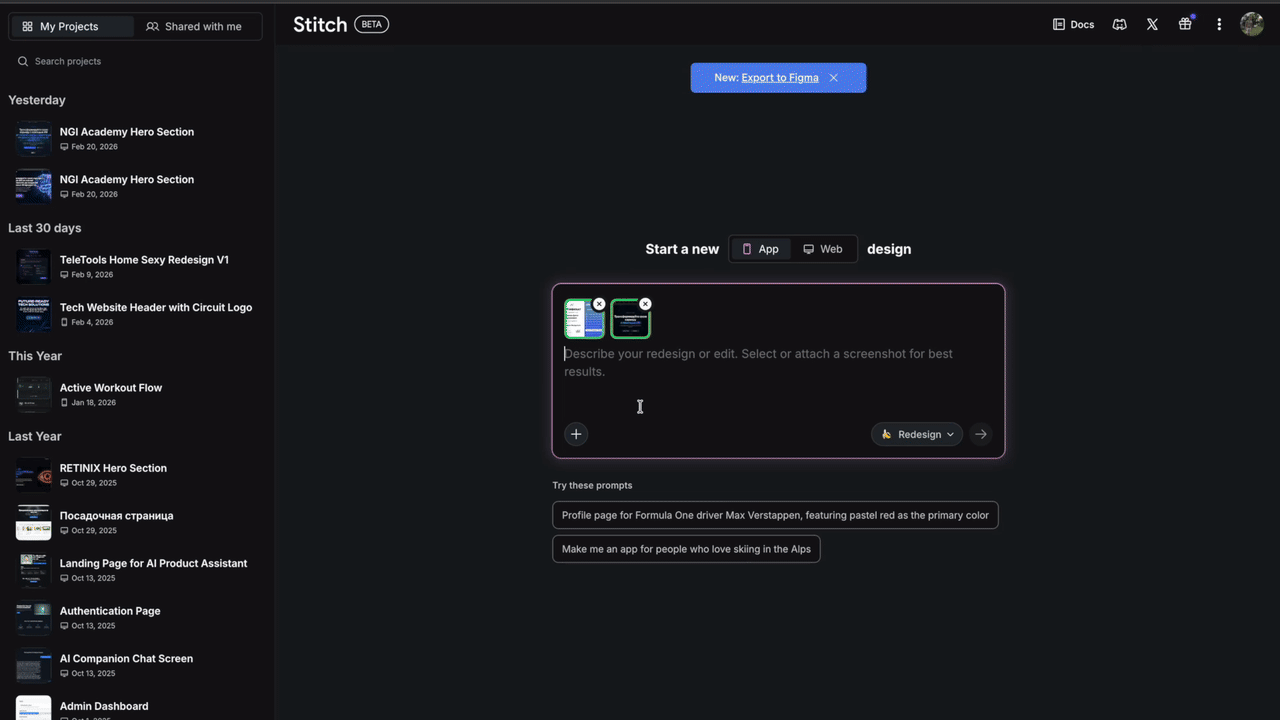
Task: Click the X (Twitter) icon in the top bar
Action: tap(1152, 24)
